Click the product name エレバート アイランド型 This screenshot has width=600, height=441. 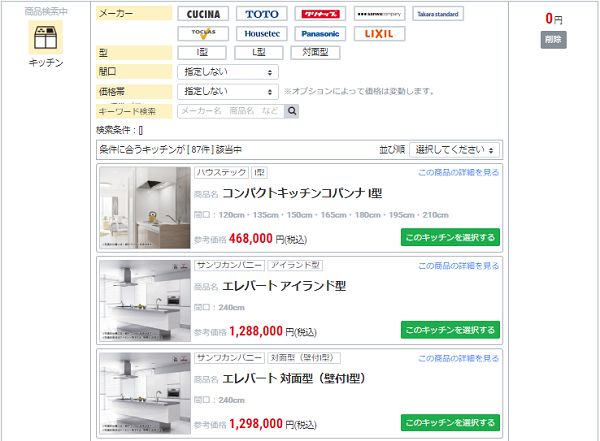(284, 286)
